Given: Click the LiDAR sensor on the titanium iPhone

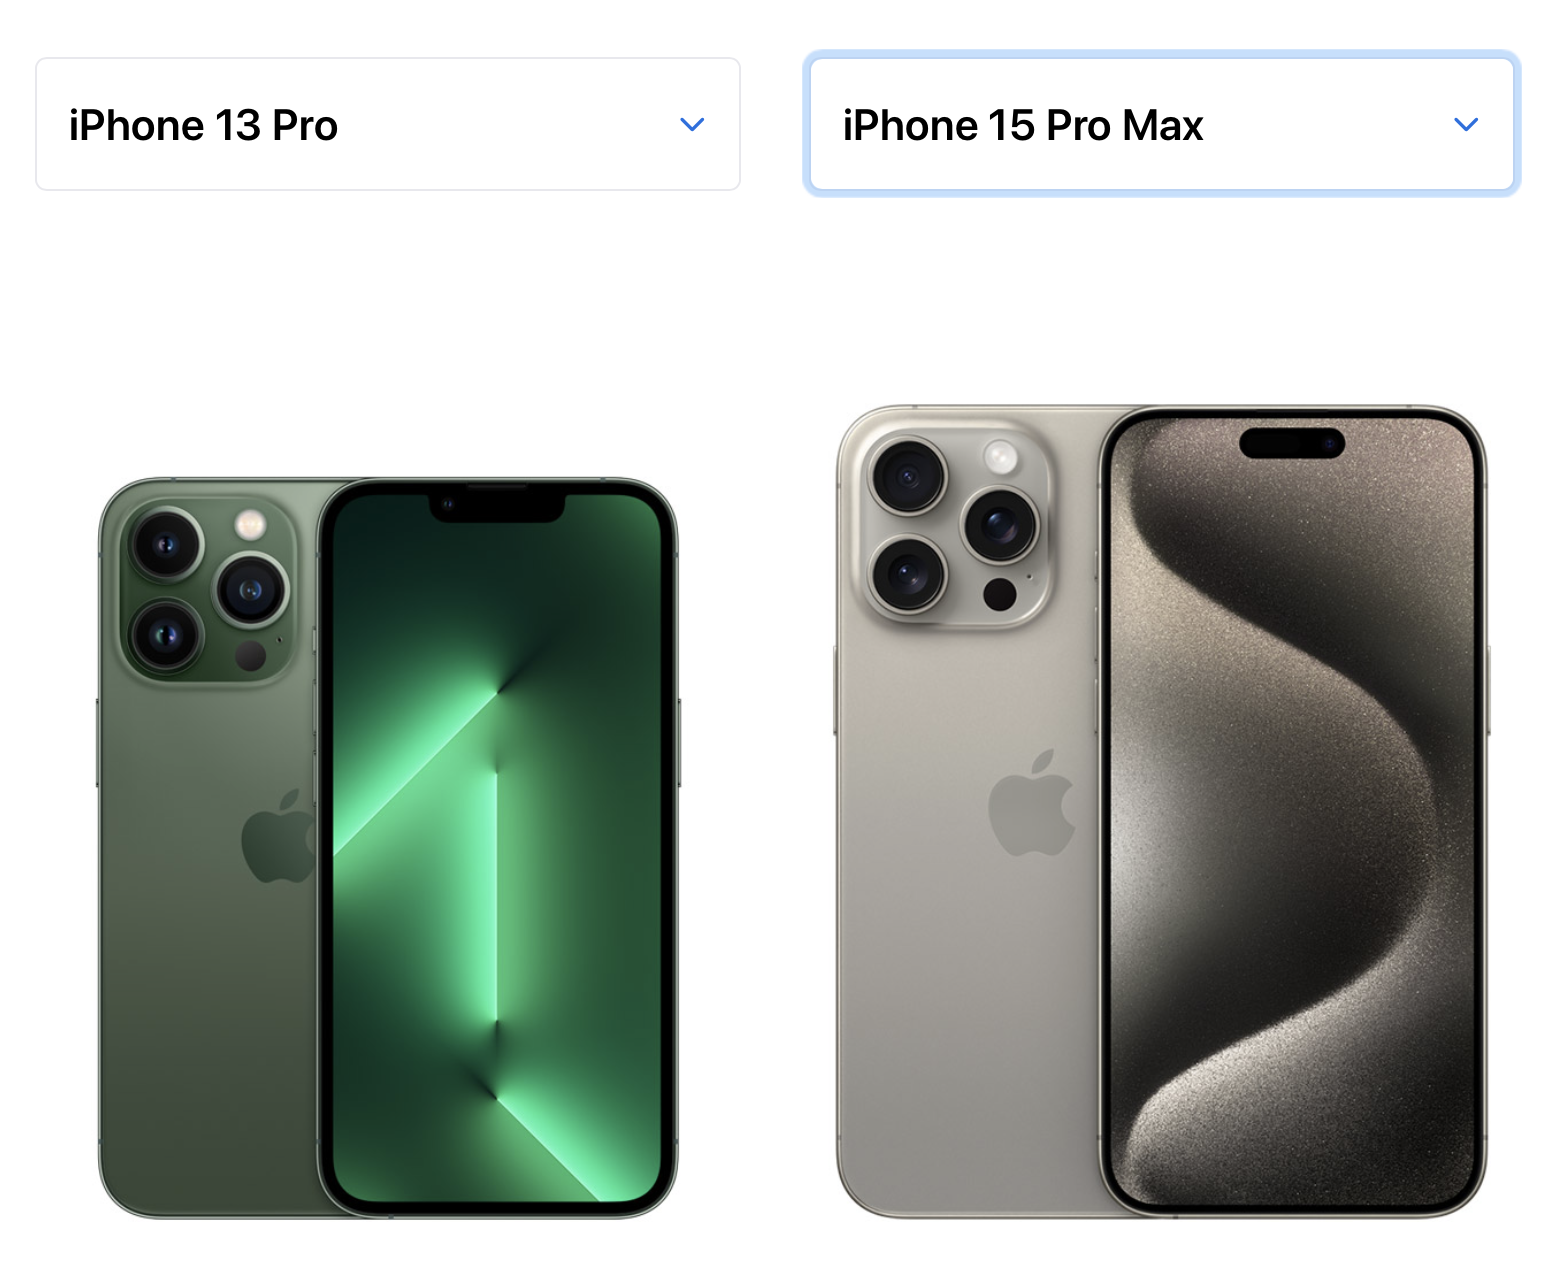Looking at the screenshot, I should (999, 594).
